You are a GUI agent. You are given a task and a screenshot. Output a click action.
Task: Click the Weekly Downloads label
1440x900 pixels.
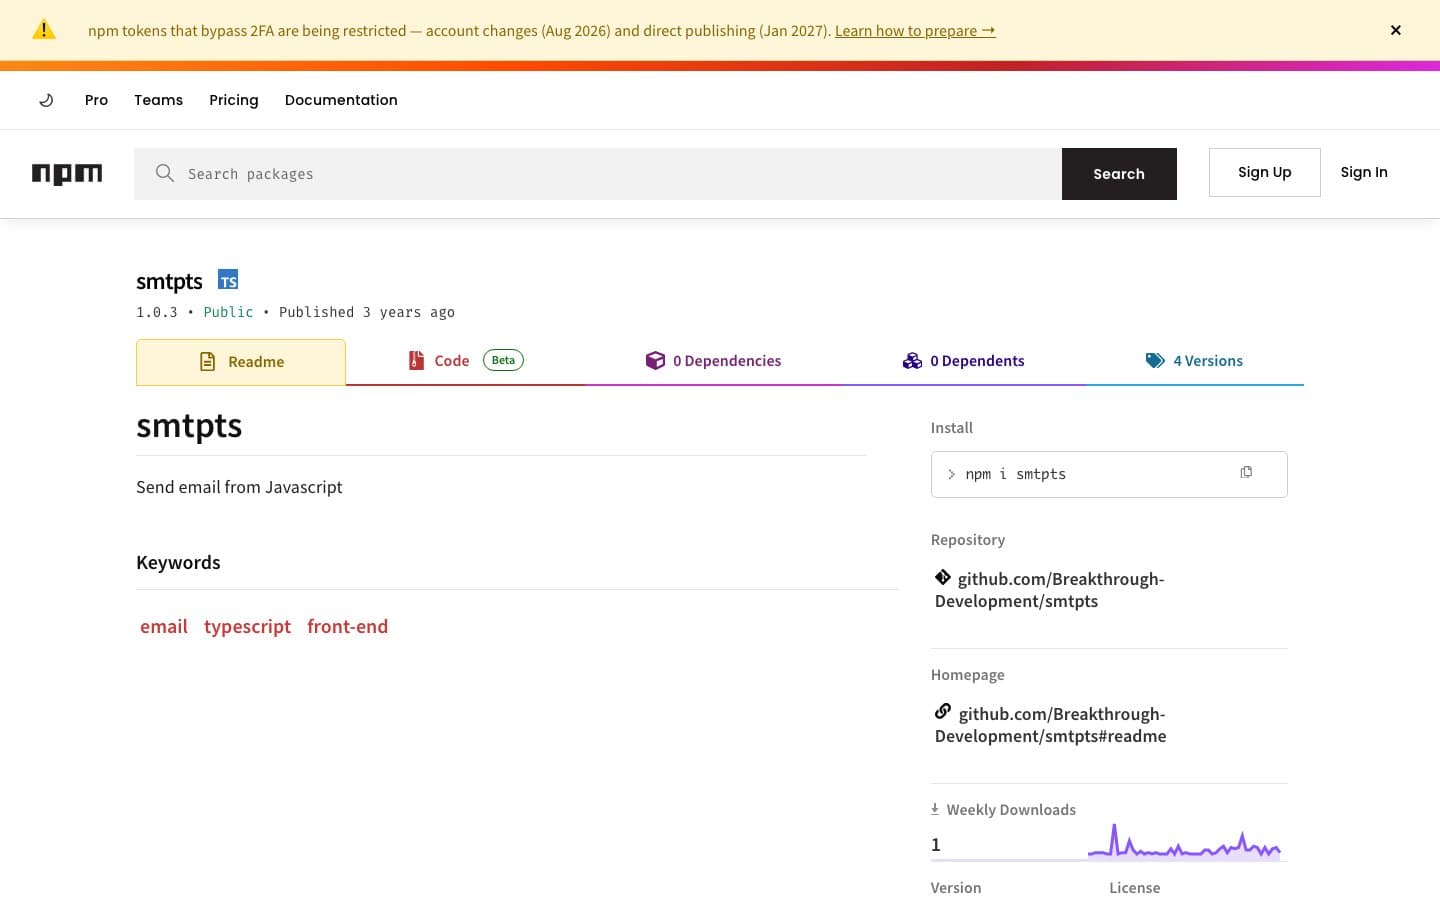(x=1011, y=810)
